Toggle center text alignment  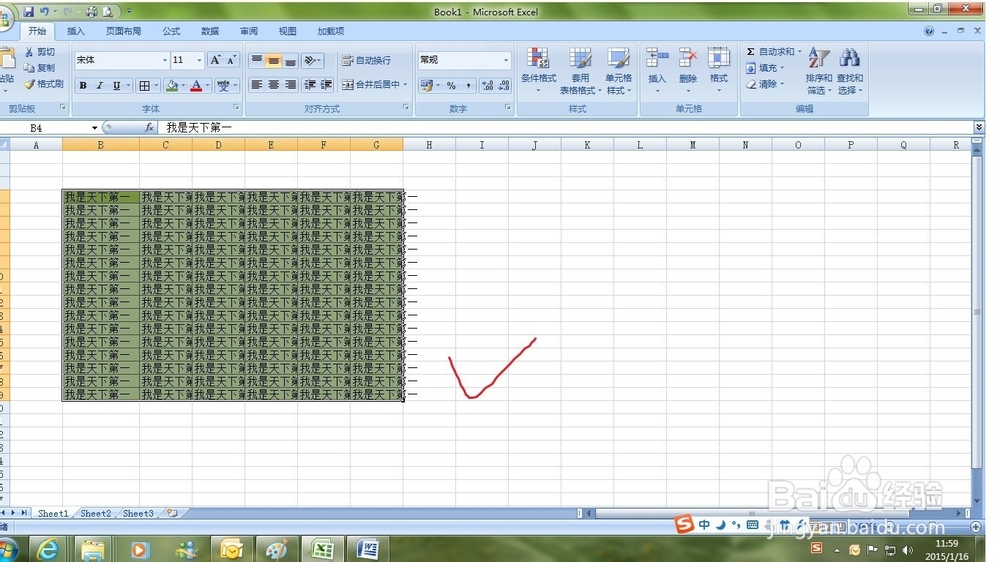coord(274,84)
